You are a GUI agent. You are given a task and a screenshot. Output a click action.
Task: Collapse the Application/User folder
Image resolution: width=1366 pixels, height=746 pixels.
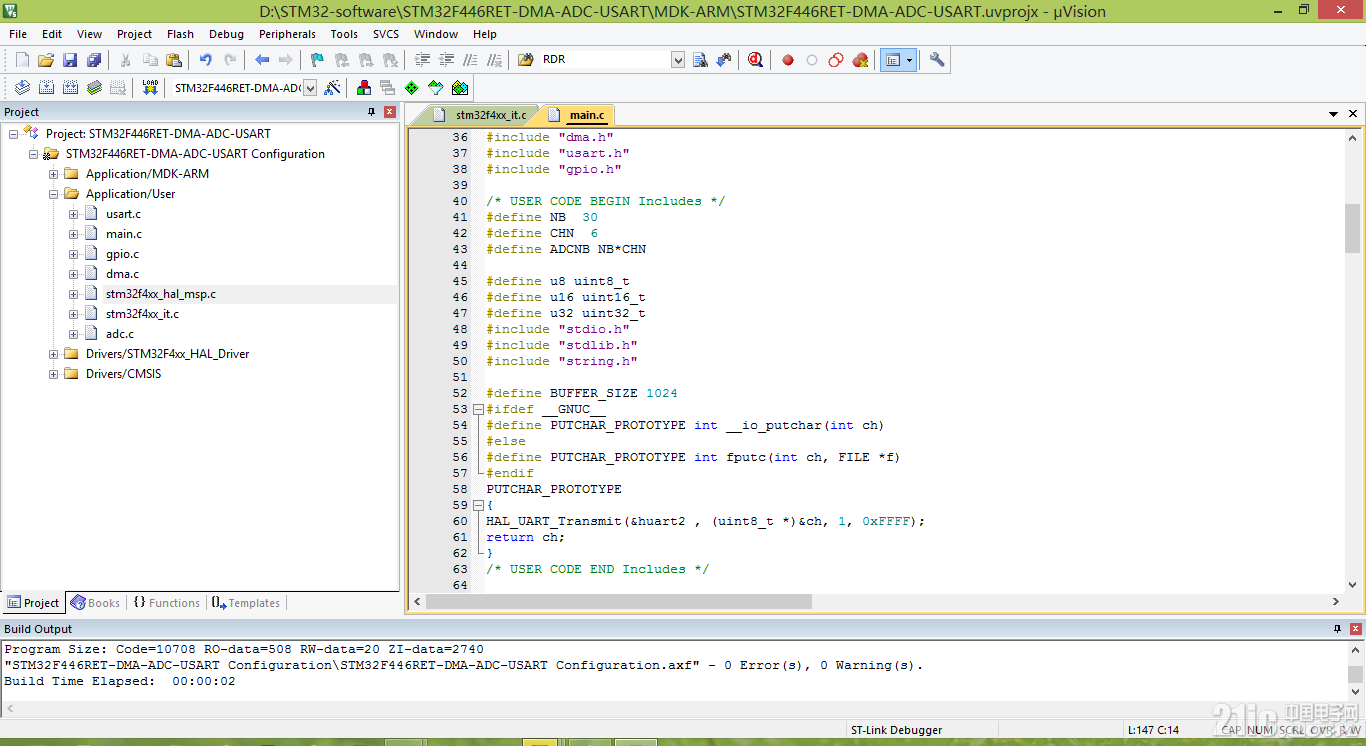[54, 194]
